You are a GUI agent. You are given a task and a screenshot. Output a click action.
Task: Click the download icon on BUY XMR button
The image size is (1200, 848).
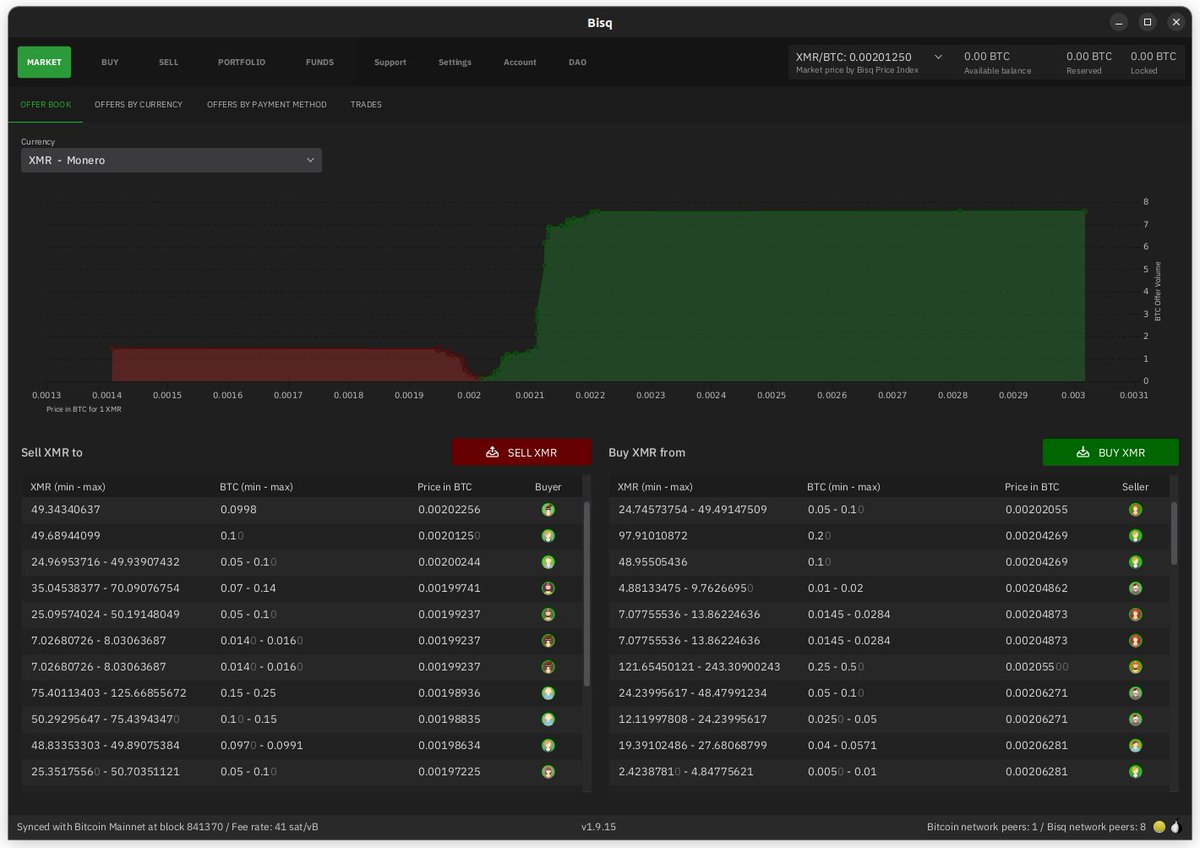[1083, 453]
